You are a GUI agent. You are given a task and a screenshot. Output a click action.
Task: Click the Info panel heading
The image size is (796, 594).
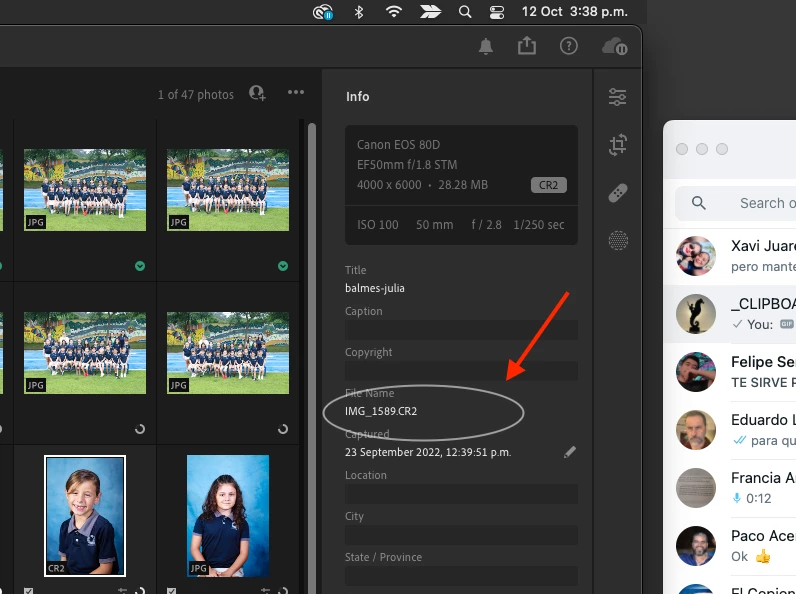357,96
